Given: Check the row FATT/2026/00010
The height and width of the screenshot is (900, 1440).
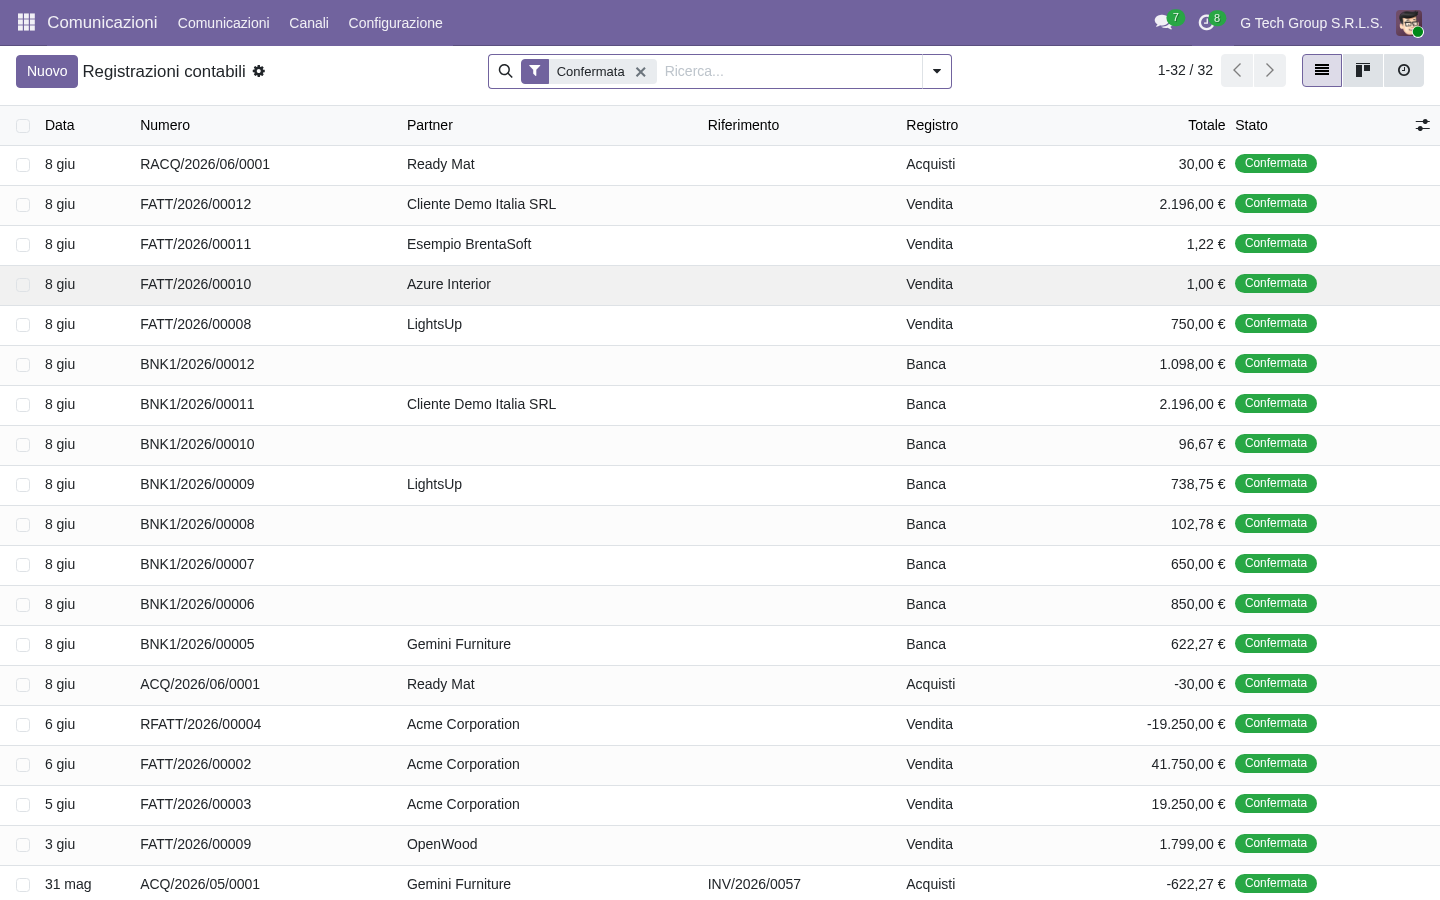Looking at the screenshot, I should tap(23, 285).
